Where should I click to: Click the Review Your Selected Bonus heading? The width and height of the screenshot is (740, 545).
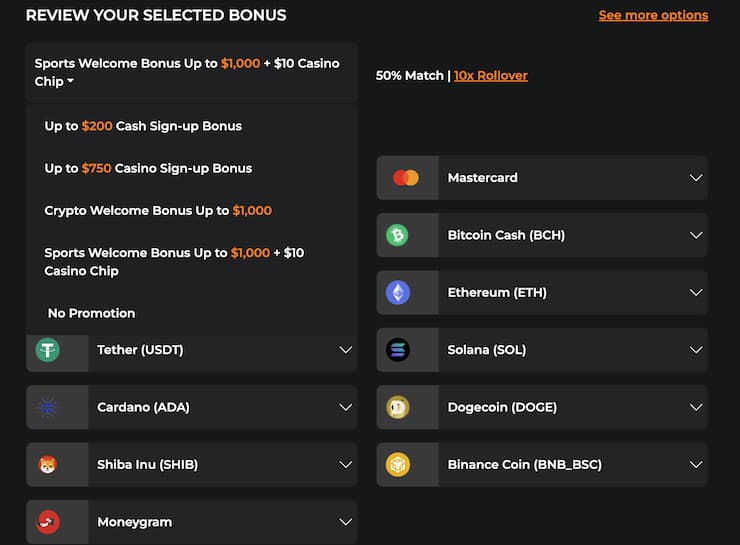coord(156,15)
